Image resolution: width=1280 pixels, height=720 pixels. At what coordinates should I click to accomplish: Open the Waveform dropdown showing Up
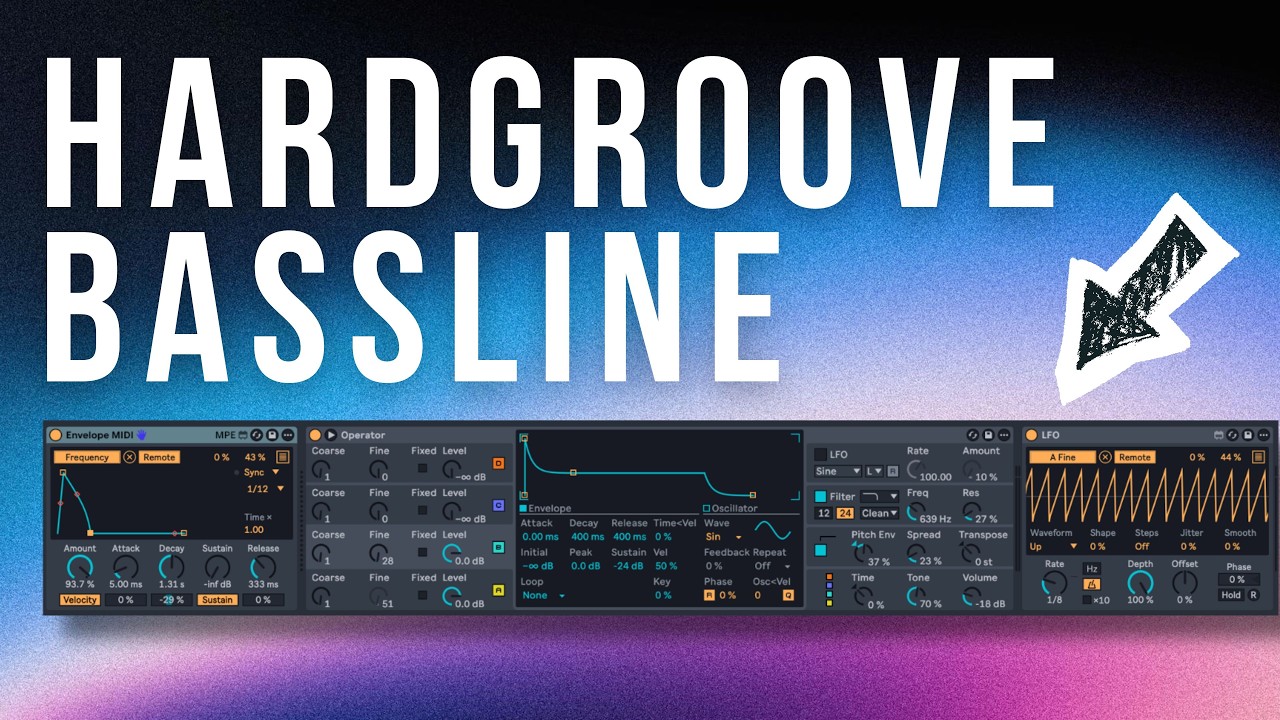pyautogui.click(x=1053, y=546)
